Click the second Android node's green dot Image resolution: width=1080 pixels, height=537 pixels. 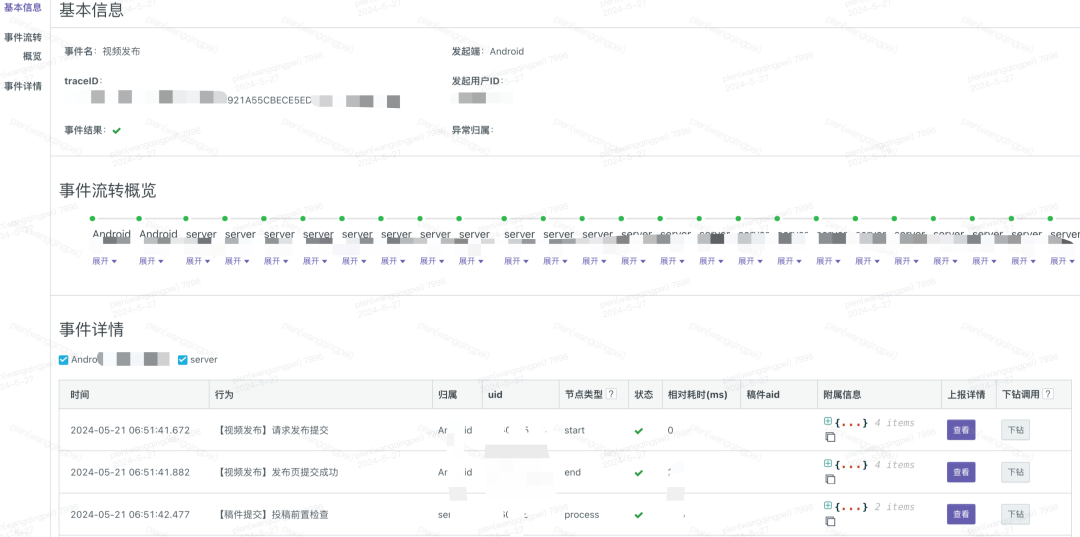138,218
